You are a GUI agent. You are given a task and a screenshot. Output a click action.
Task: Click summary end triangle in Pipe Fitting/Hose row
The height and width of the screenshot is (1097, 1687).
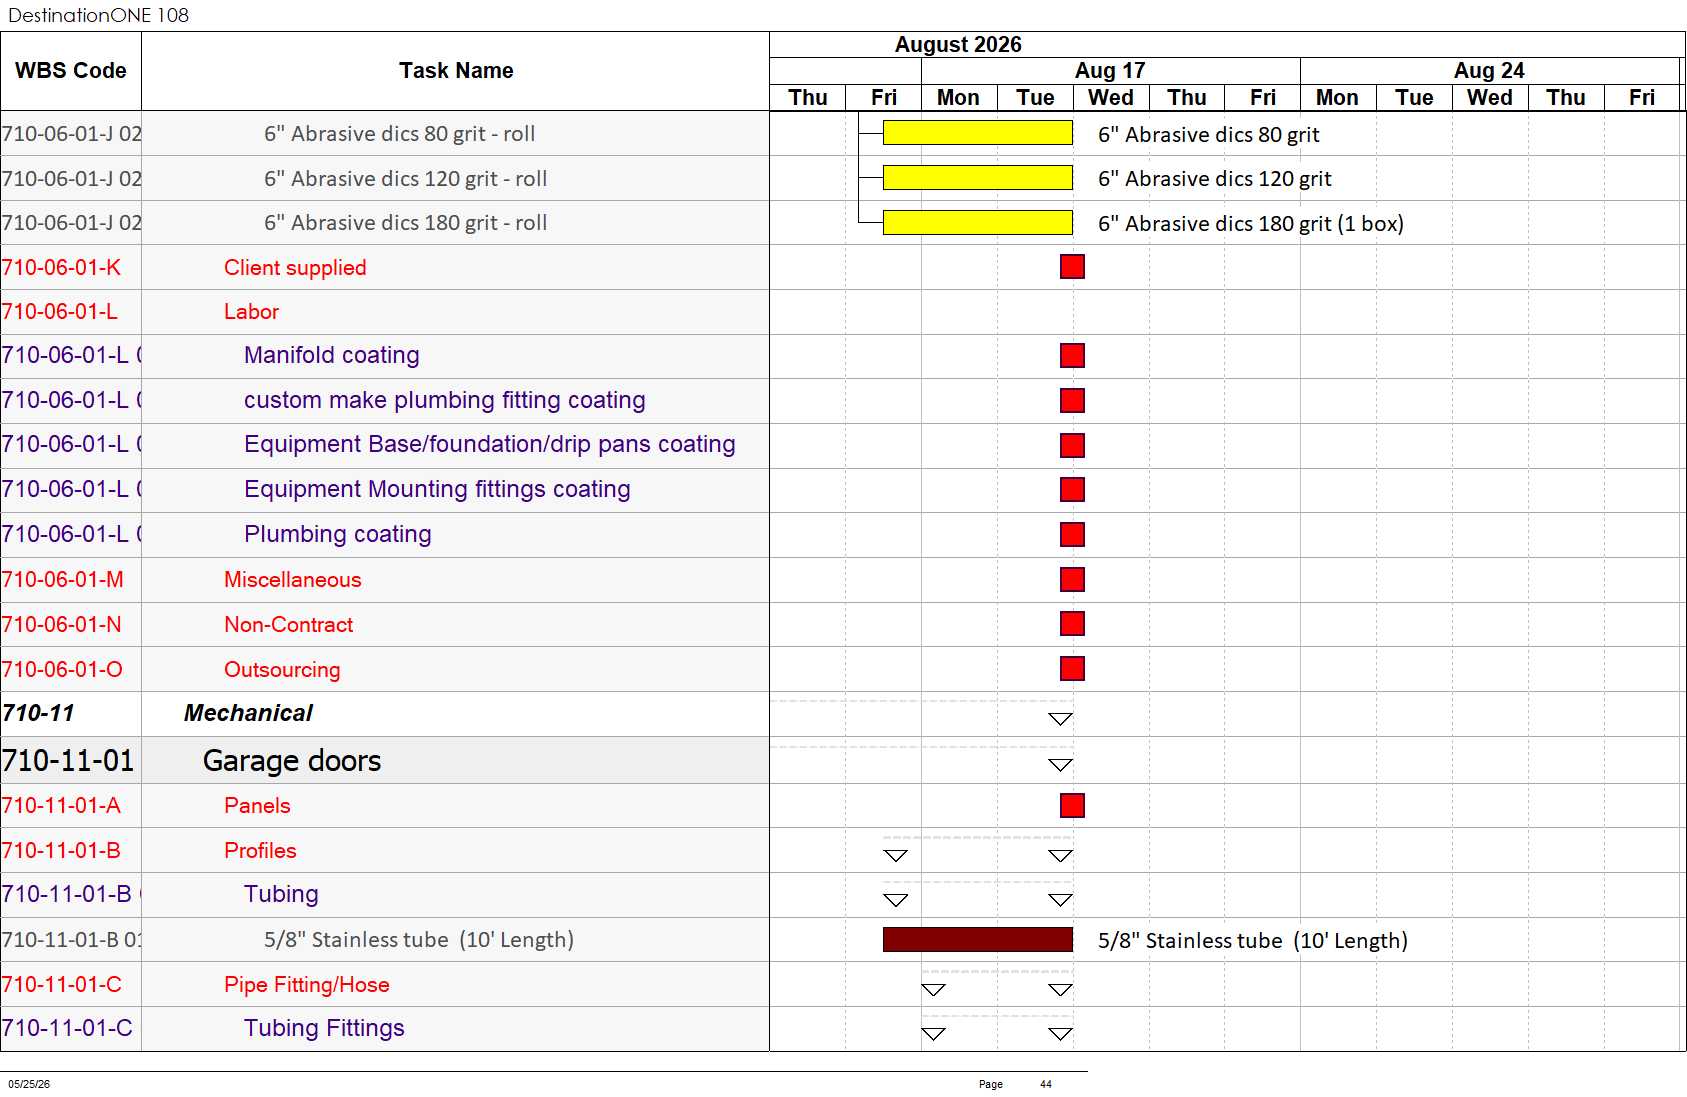[1060, 990]
